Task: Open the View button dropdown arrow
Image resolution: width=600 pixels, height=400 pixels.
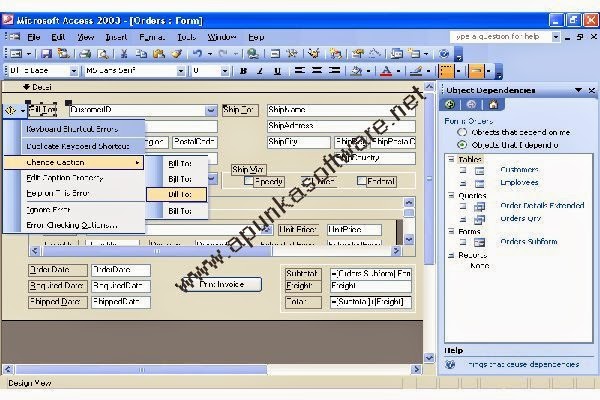Action: [29, 54]
